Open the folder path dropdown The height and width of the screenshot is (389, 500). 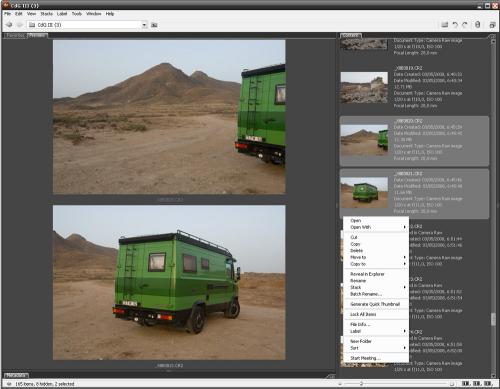[x=144, y=25]
